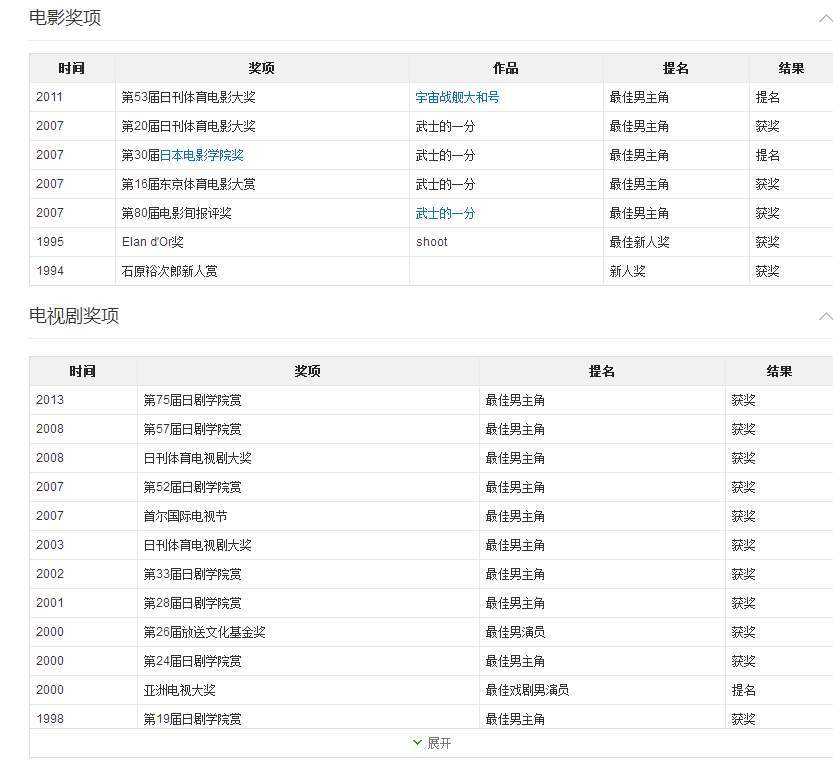Image resolution: width=833 pixels, height=768 pixels.
Task: Open 武士的一分 link in 第80届电影旬报评奖 row
Action: click(445, 213)
